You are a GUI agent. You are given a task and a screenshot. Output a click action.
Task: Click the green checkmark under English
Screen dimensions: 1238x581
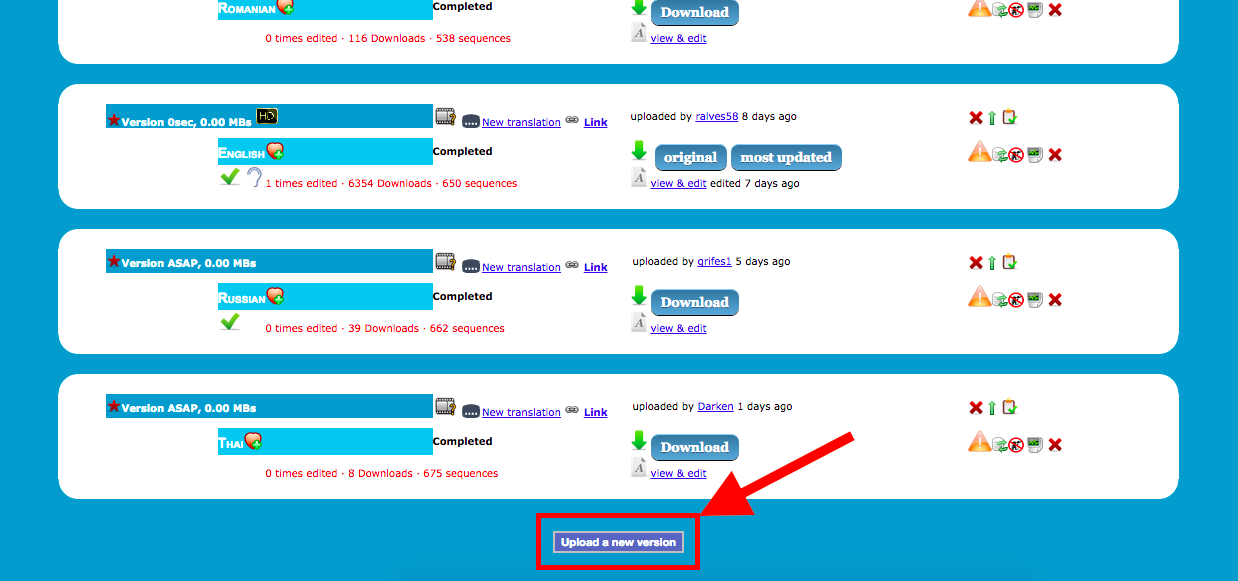click(230, 177)
